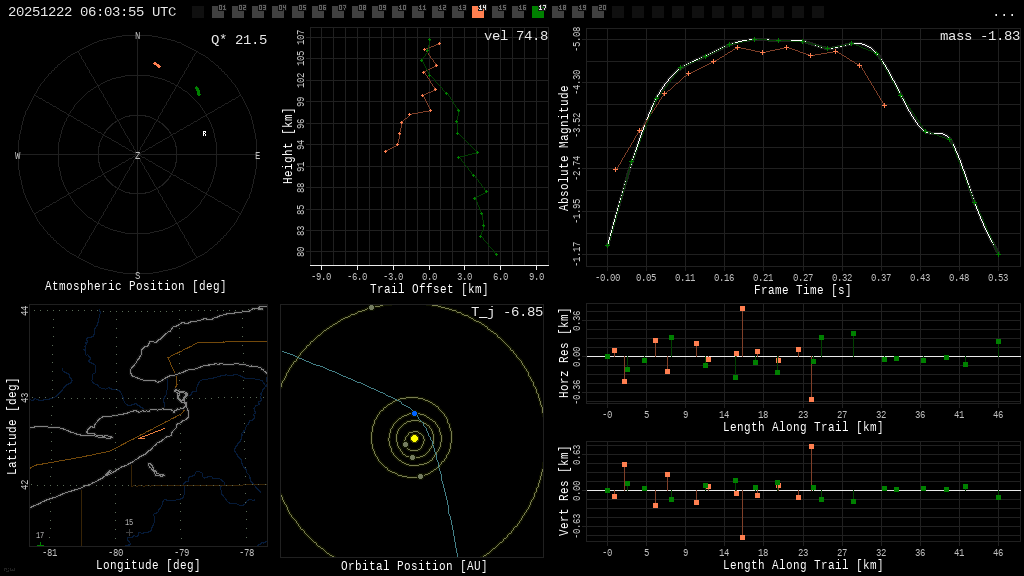
Task: Click station 17 marker on the map
Action: (x=40, y=544)
